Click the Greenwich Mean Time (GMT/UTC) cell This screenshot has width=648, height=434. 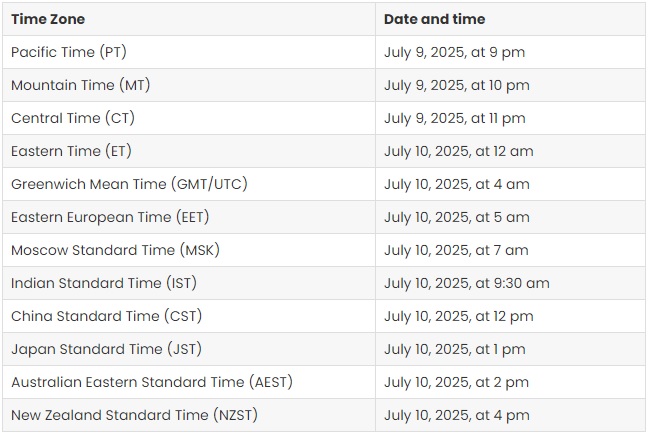click(189, 184)
